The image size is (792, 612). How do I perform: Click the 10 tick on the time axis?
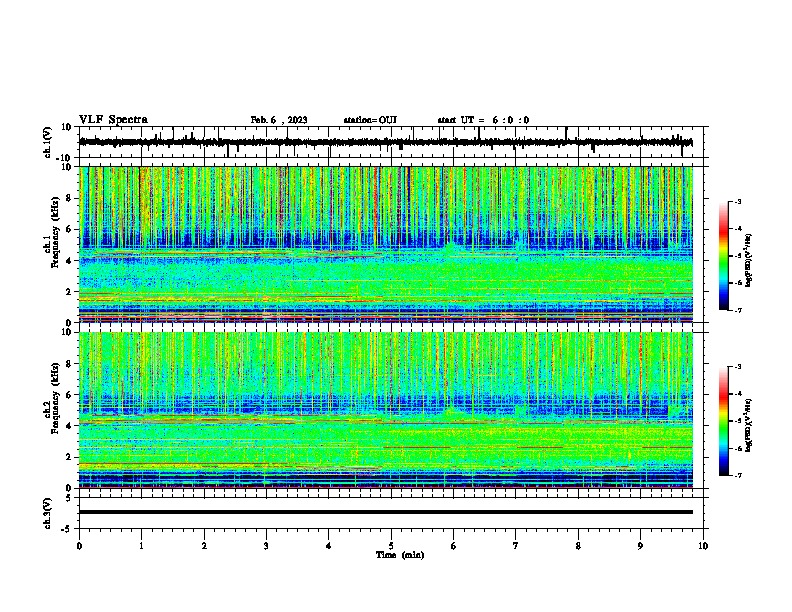(703, 546)
